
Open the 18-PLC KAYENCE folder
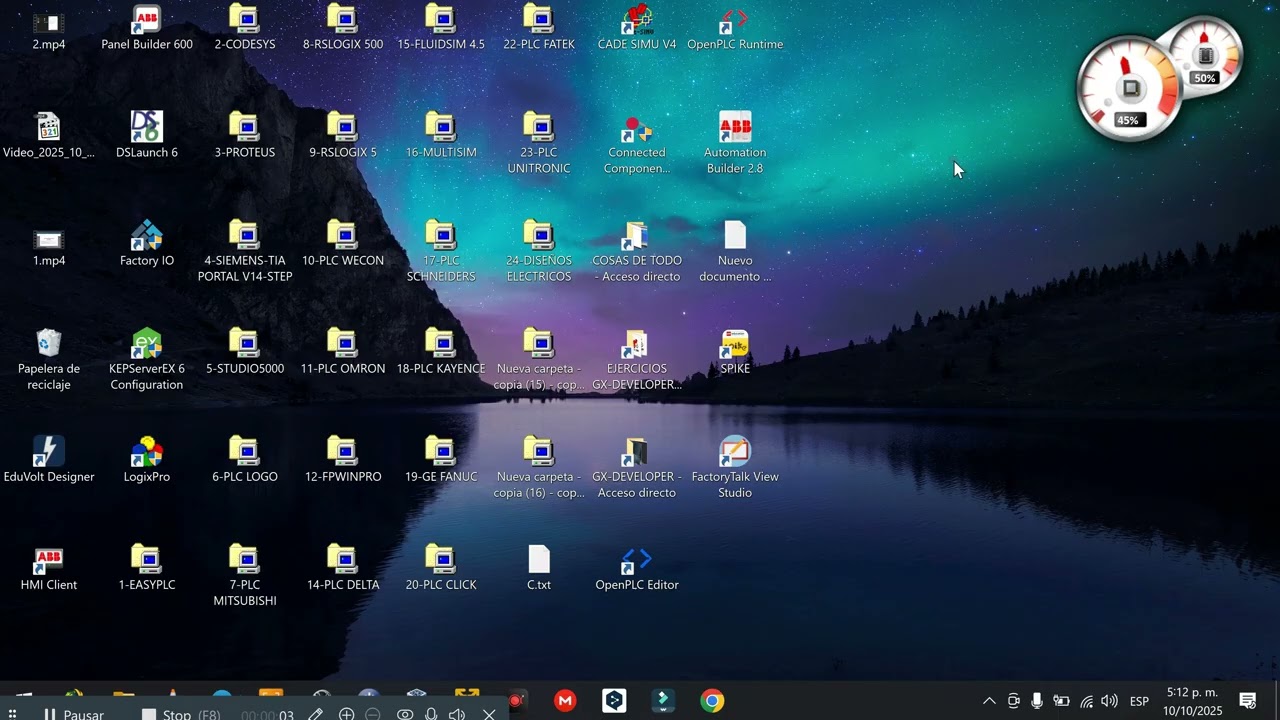(x=441, y=352)
